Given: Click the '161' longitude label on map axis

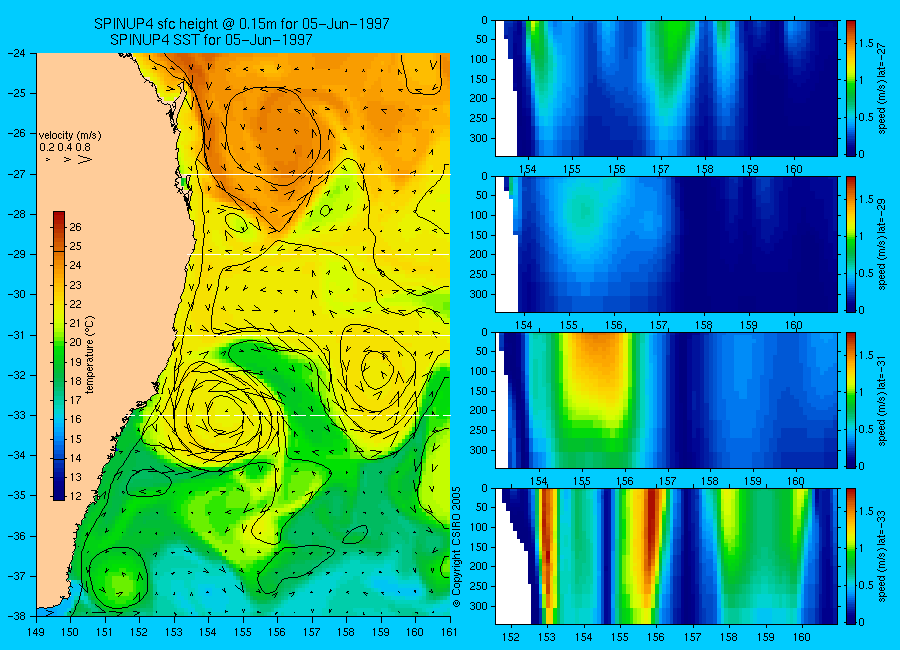Looking at the screenshot, I should tap(449, 633).
